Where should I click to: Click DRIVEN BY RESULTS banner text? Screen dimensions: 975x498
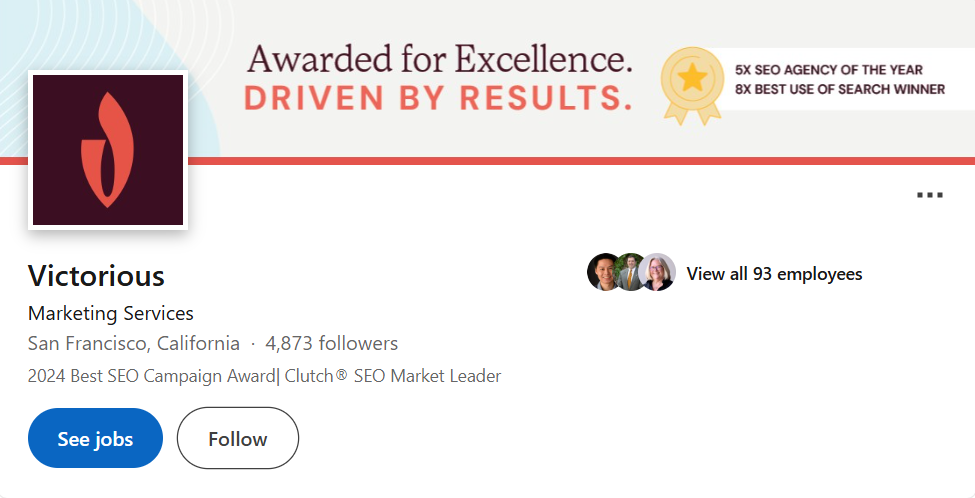pos(439,98)
